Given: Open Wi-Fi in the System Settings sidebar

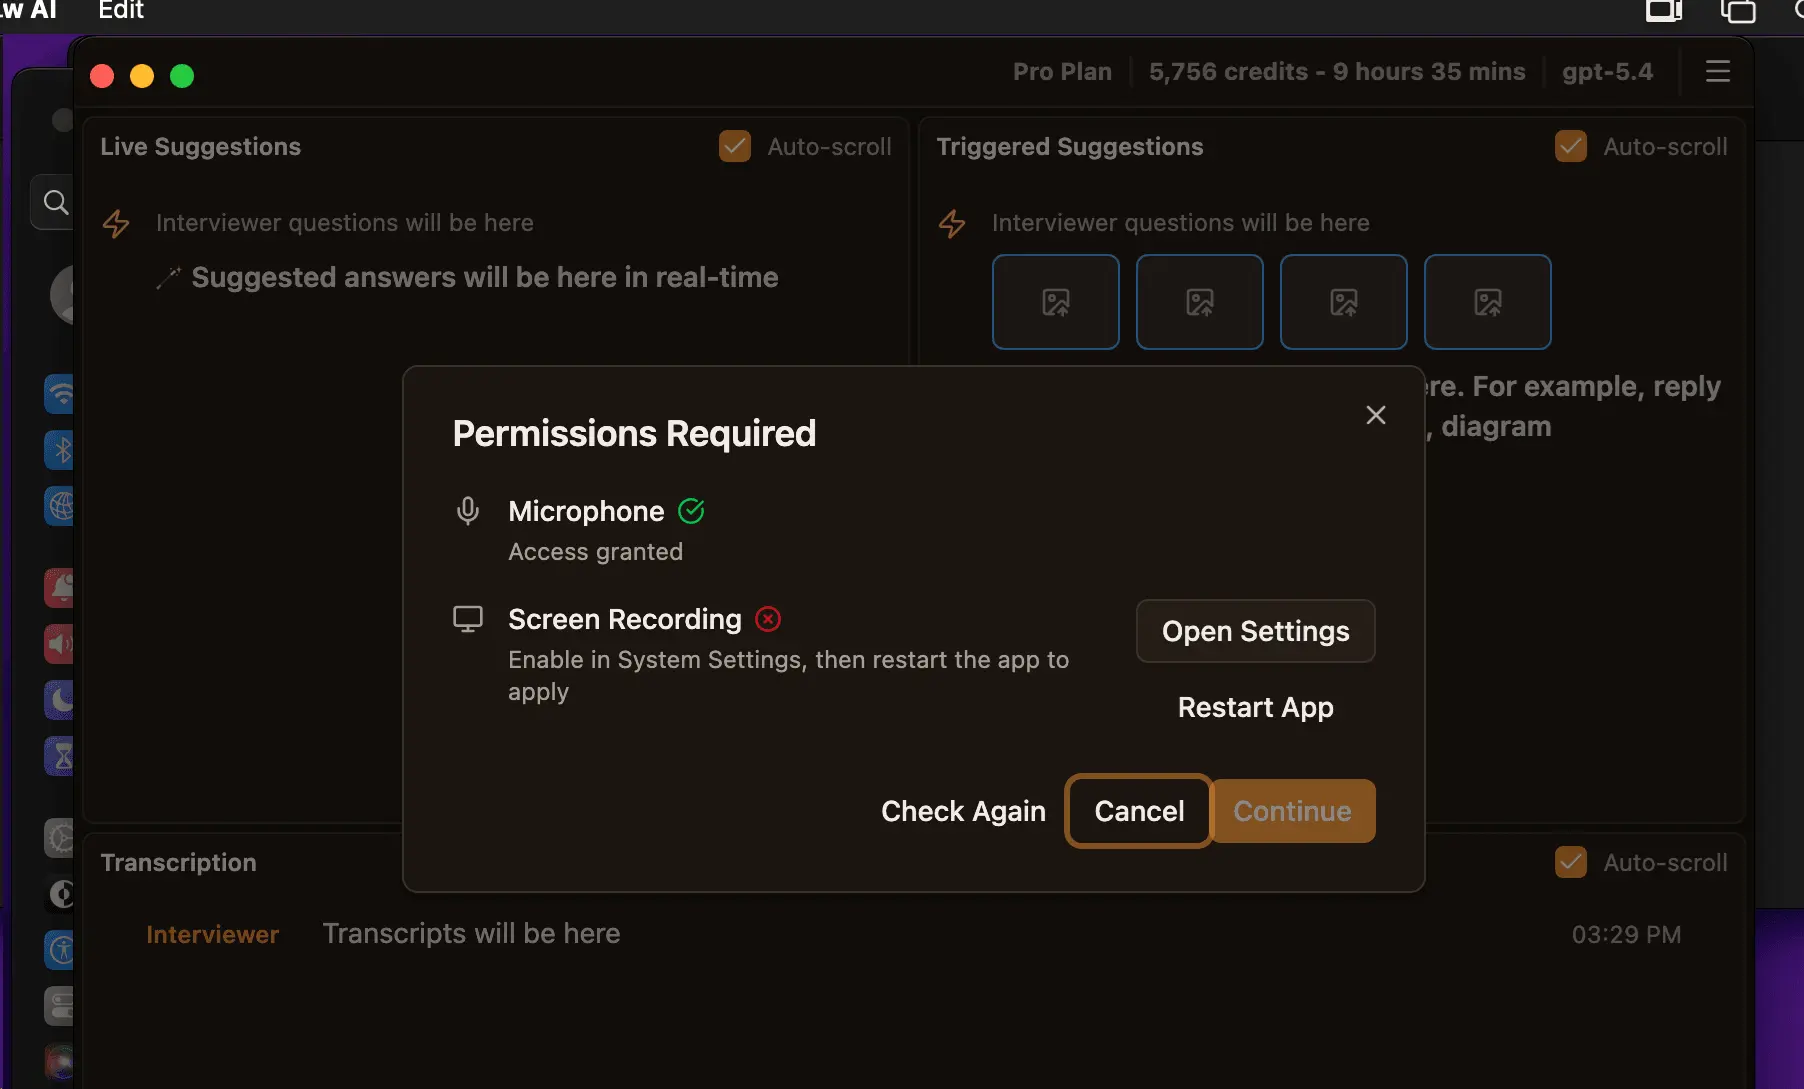Looking at the screenshot, I should click(x=59, y=393).
